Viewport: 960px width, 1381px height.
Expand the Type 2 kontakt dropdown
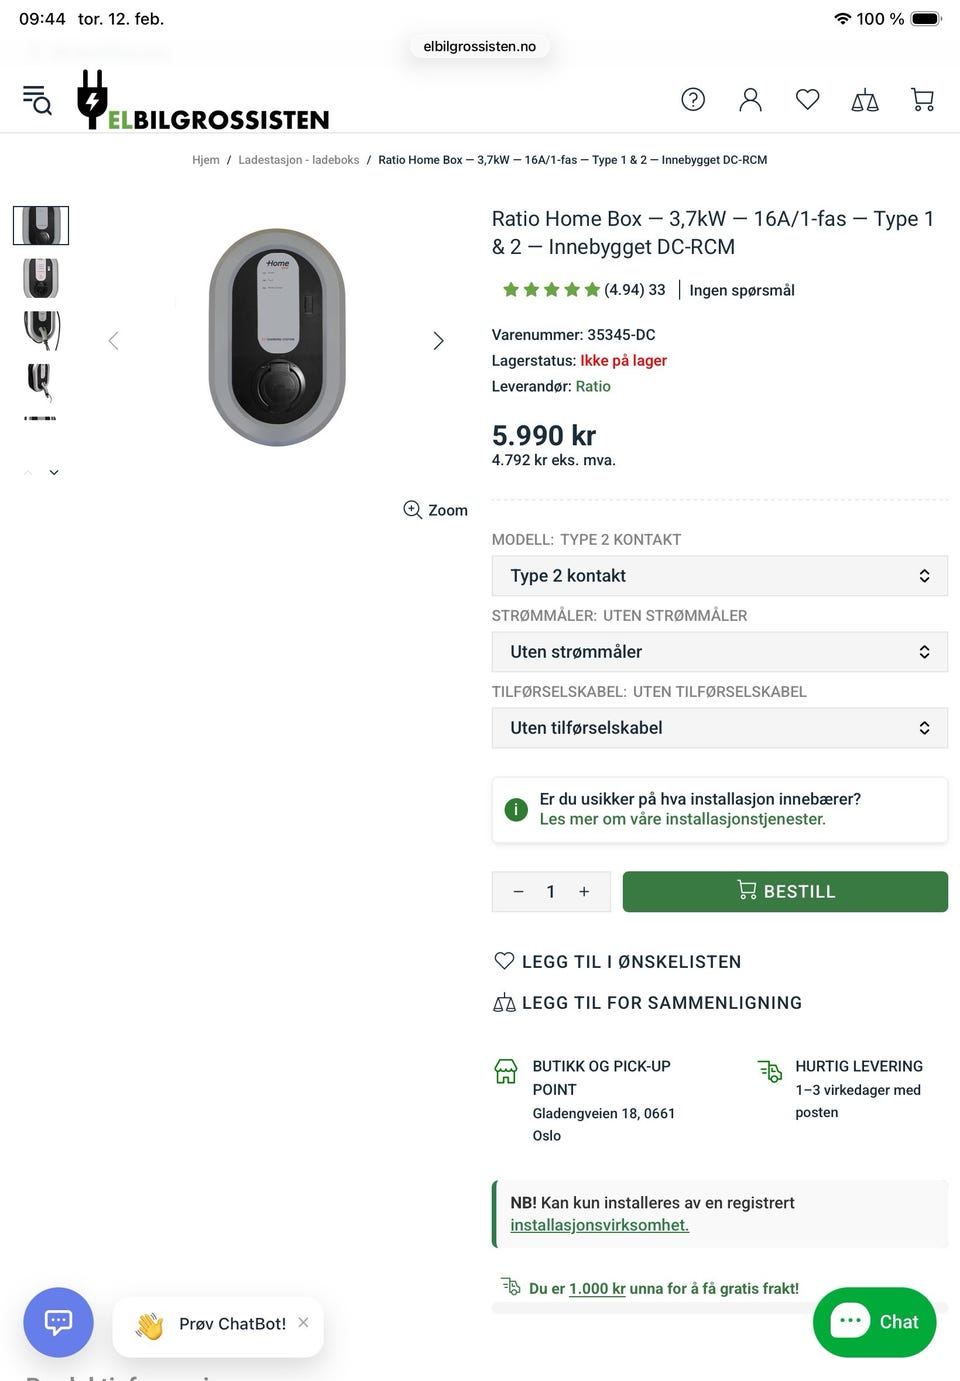719,576
